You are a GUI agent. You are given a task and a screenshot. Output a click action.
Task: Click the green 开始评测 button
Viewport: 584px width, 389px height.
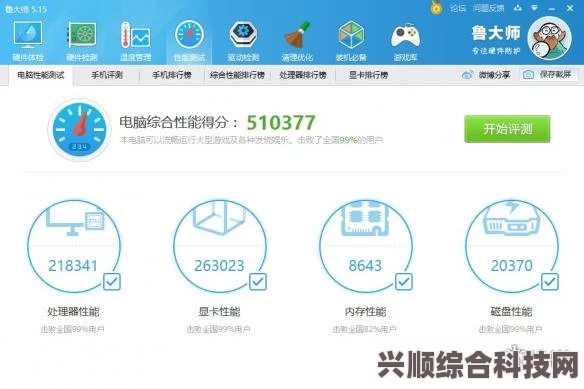pyautogui.click(x=507, y=129)
